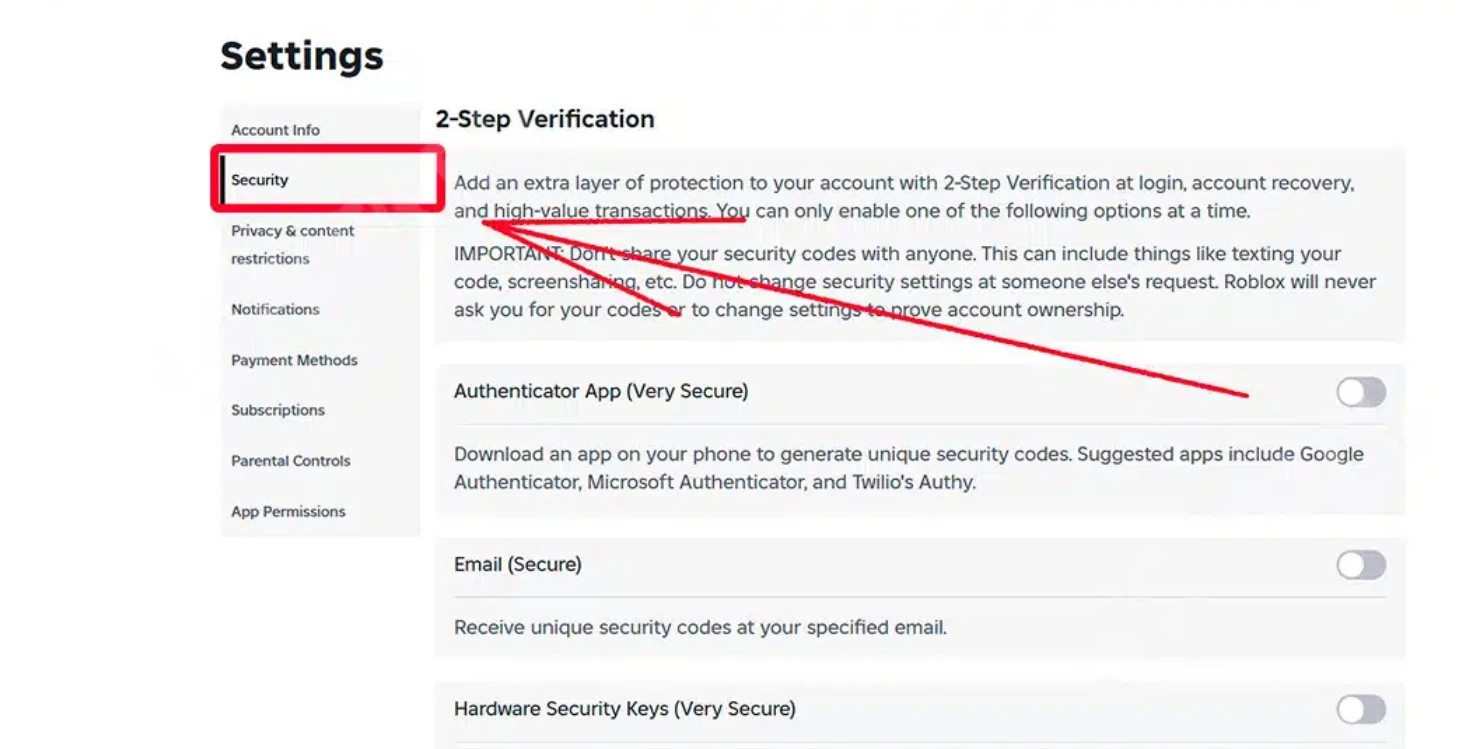The height and width of the screenshot is (749, 1478).
Task: Enable the Authenticator App toggle
Action: click(1360, 392)
